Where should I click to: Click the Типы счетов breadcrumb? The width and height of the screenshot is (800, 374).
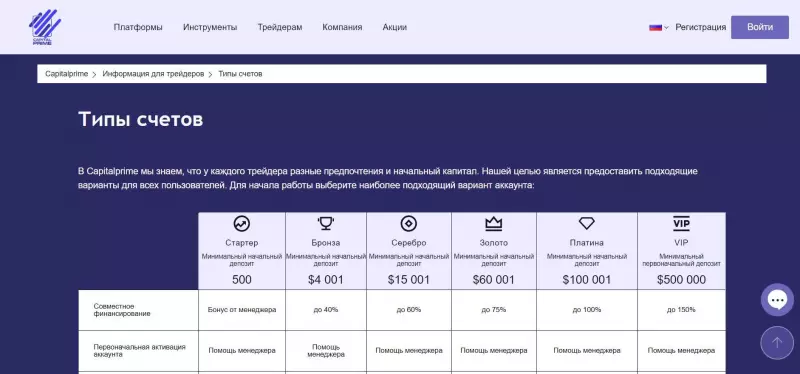tap(240, 74)
